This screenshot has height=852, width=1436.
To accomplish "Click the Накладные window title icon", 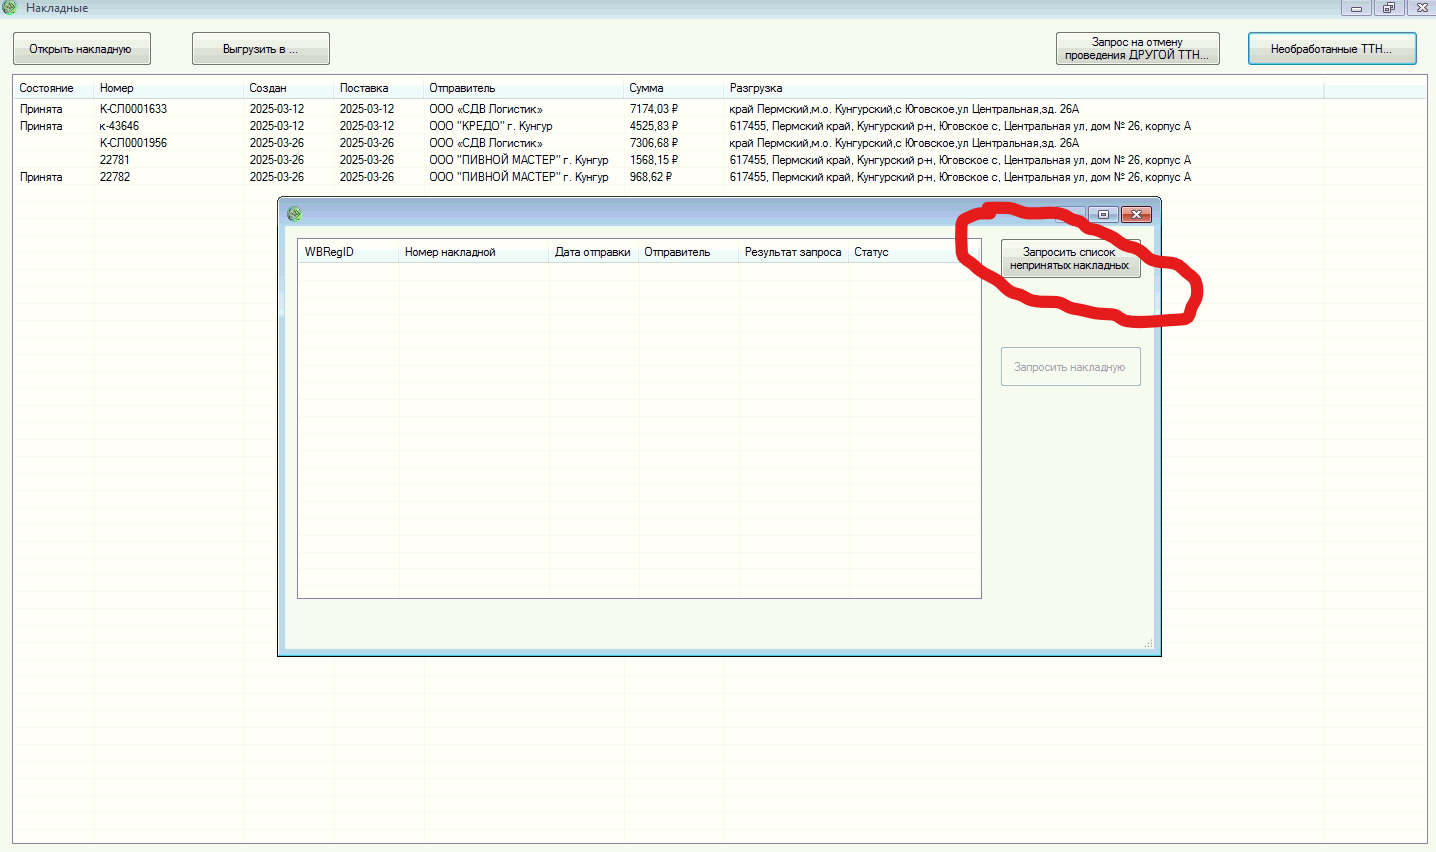I will pos(10,8).
